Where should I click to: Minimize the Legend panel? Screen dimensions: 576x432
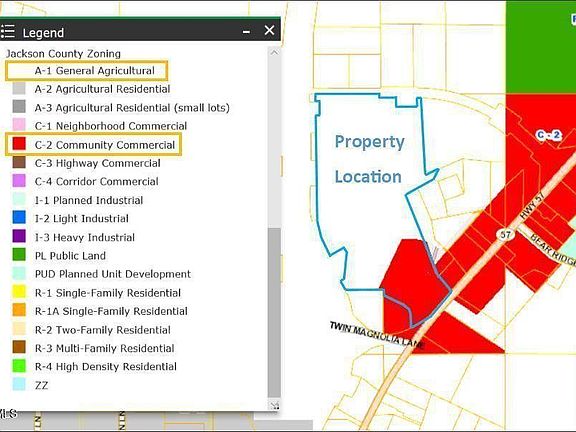[246, 32]
